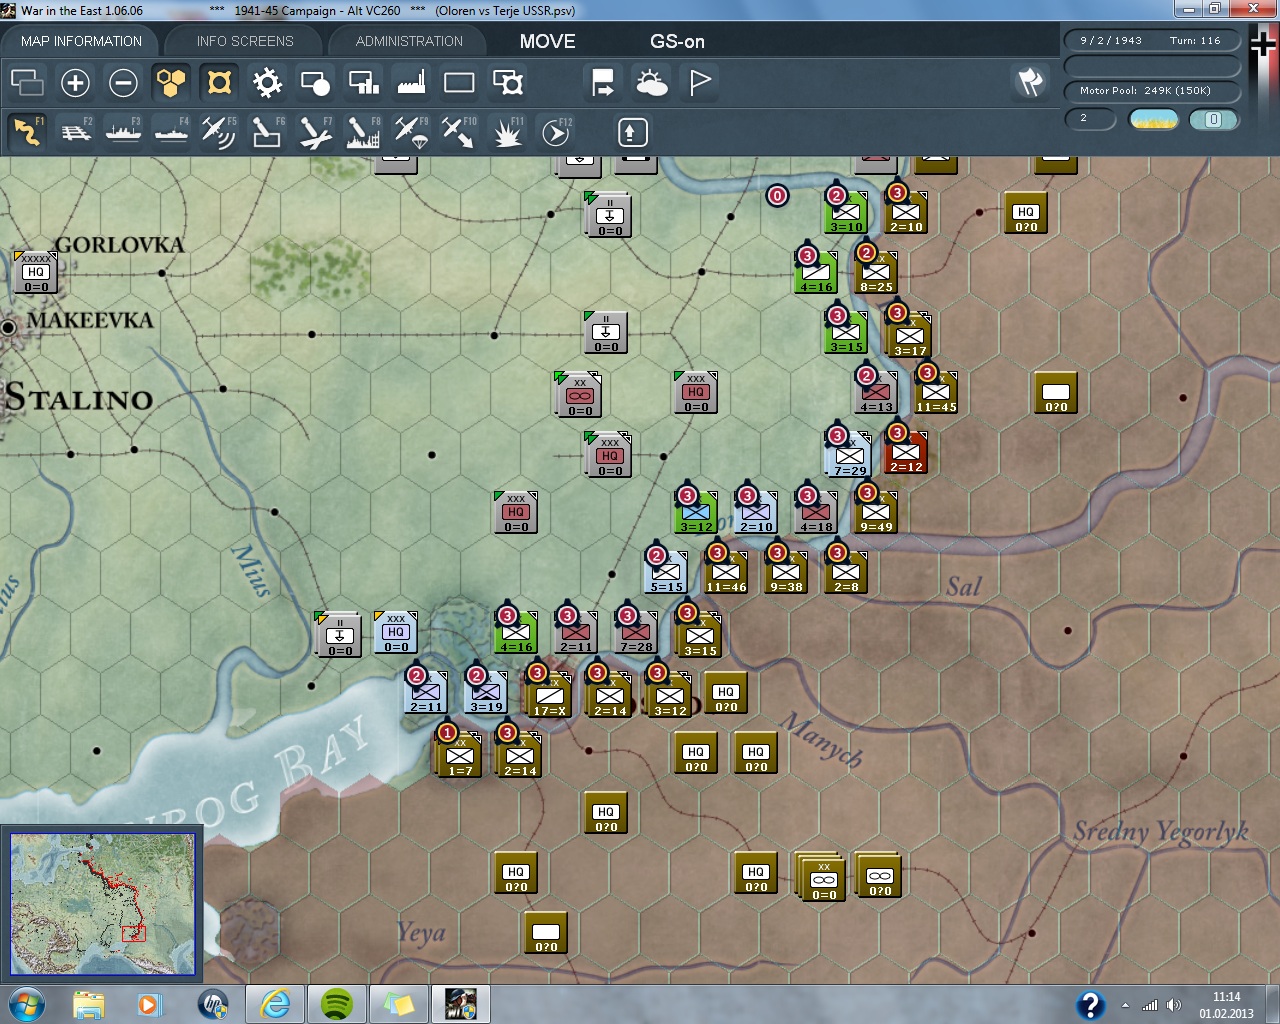Click the GS-on indicator
The width and height of the screenshot is (1280, 1024).
click(x=677, y=41)
